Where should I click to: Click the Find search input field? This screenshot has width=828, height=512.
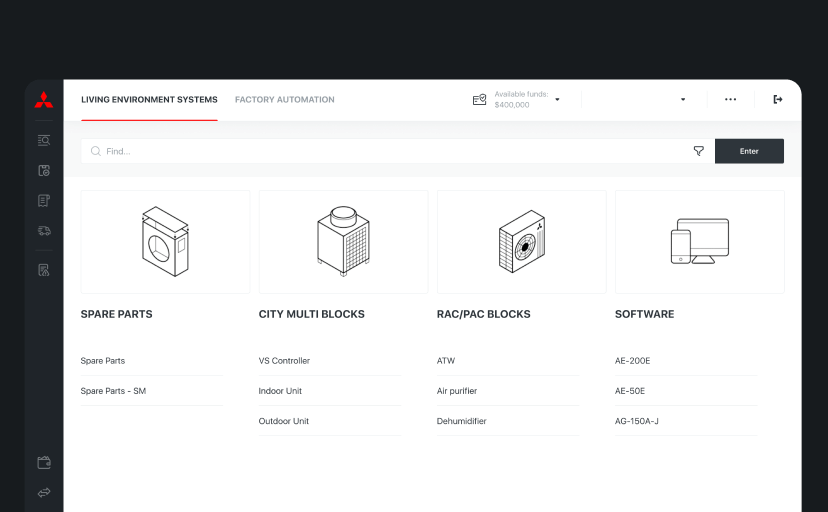click(x=390, y=151)
